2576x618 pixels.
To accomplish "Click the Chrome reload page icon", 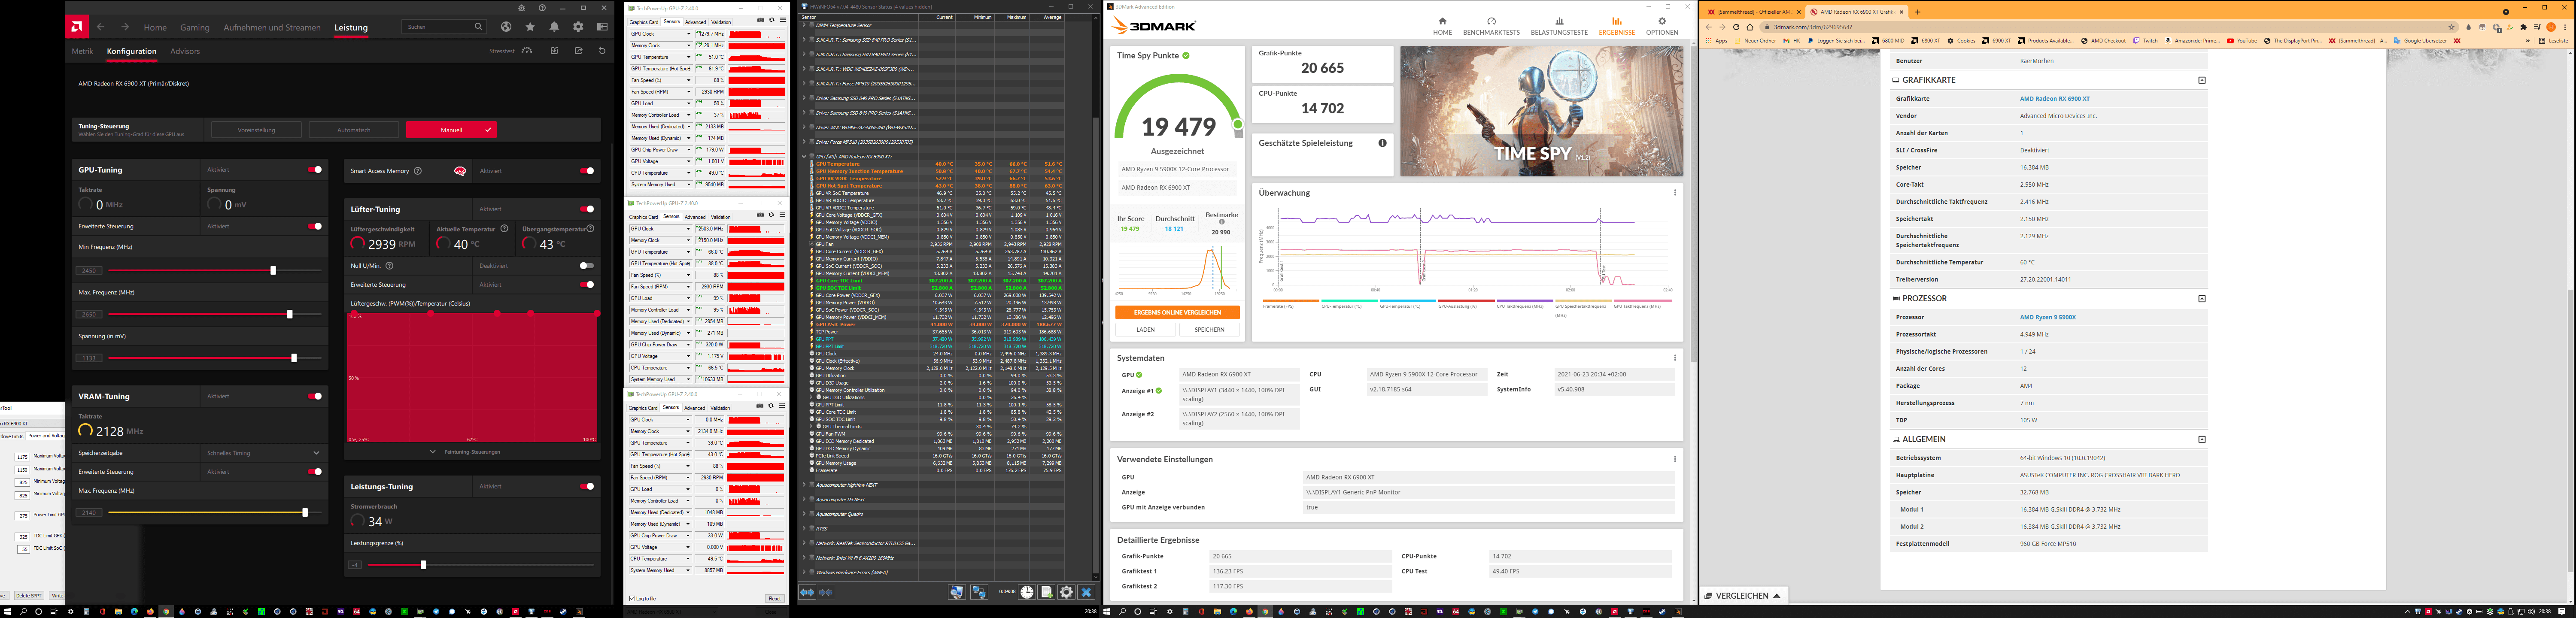I will tap(1735, 27).
